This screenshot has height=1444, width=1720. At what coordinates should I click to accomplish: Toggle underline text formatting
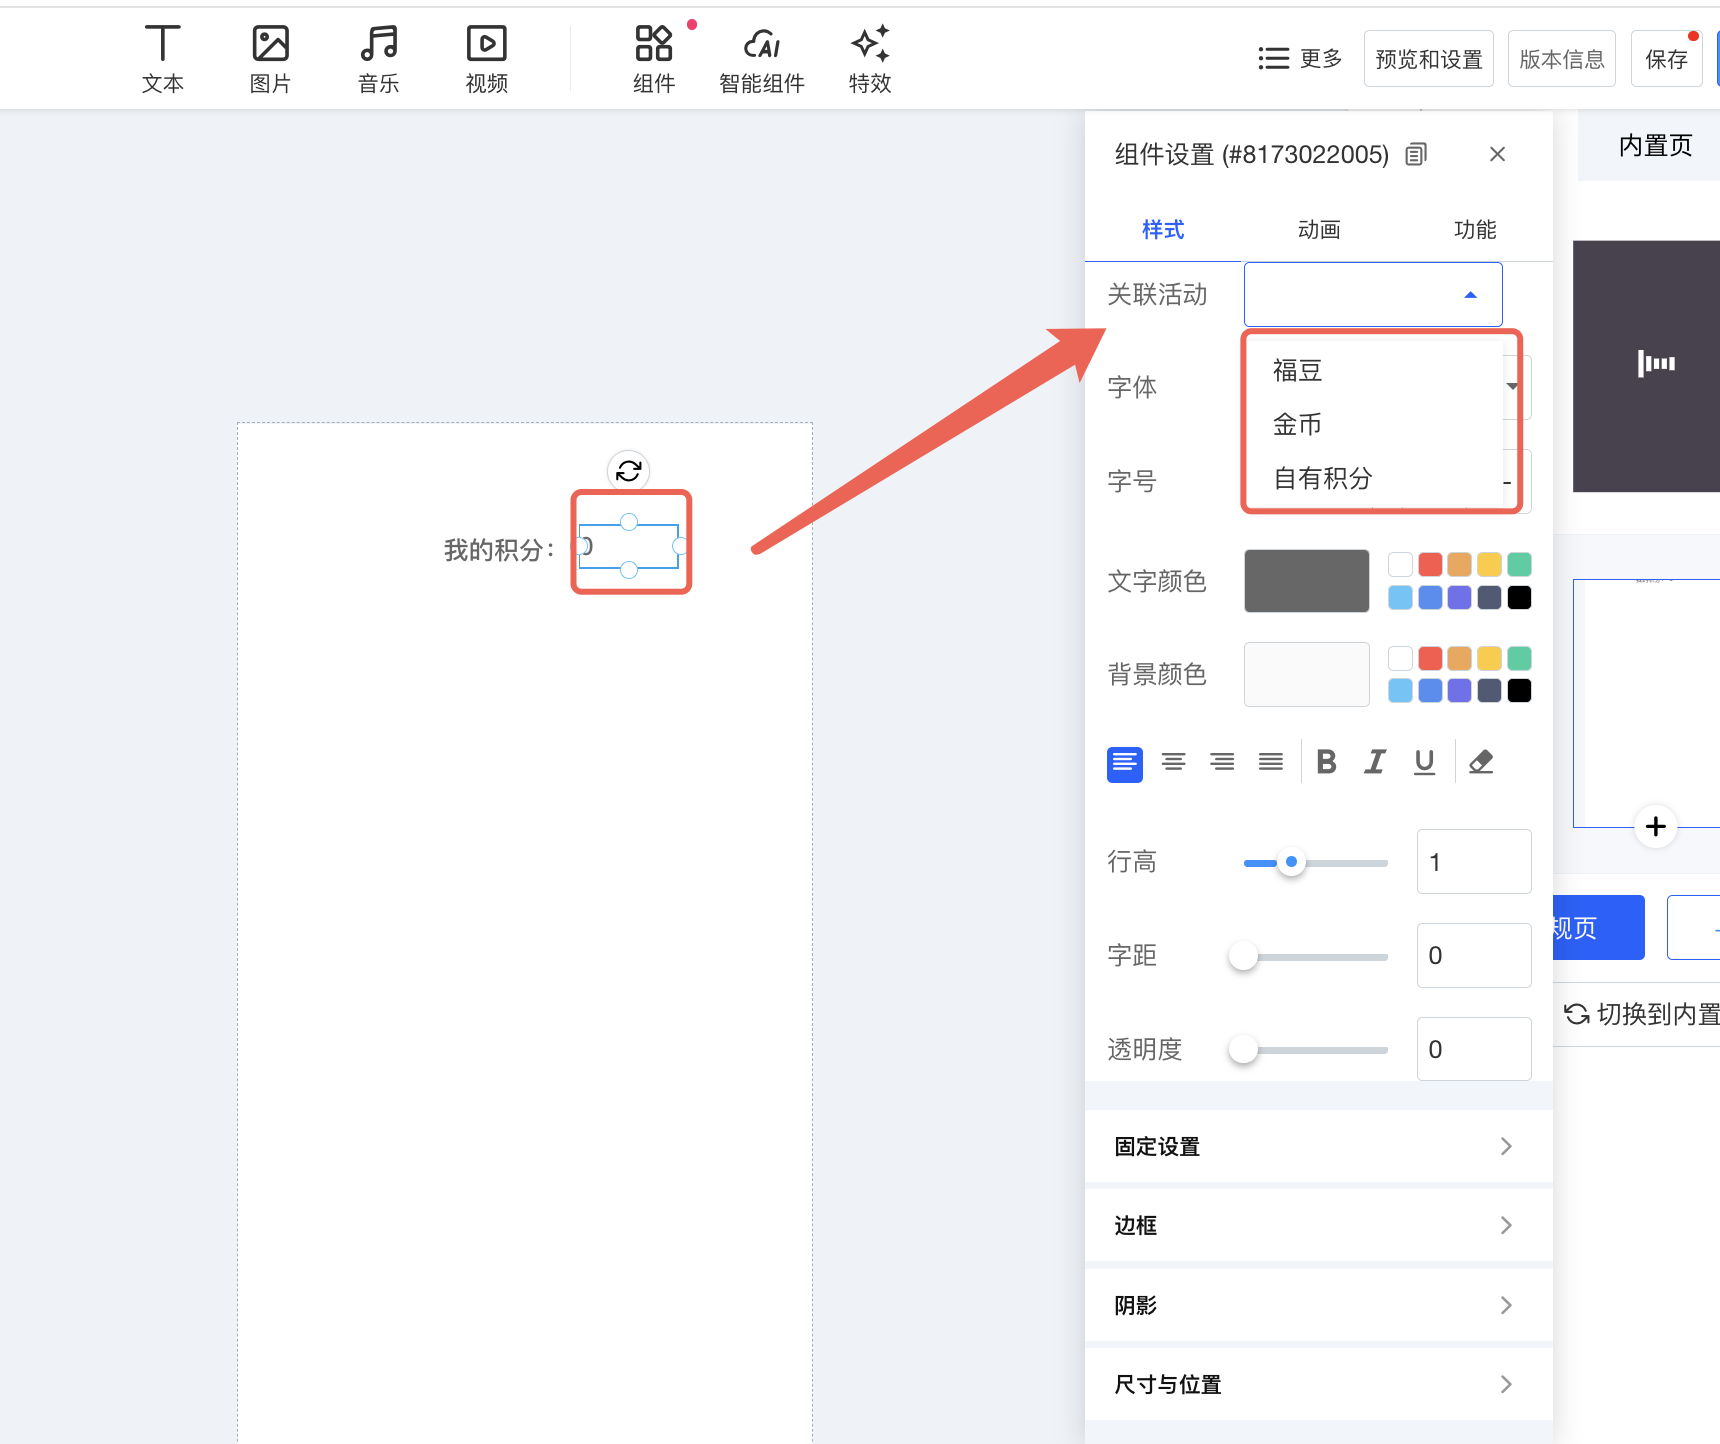[1424, 762]
